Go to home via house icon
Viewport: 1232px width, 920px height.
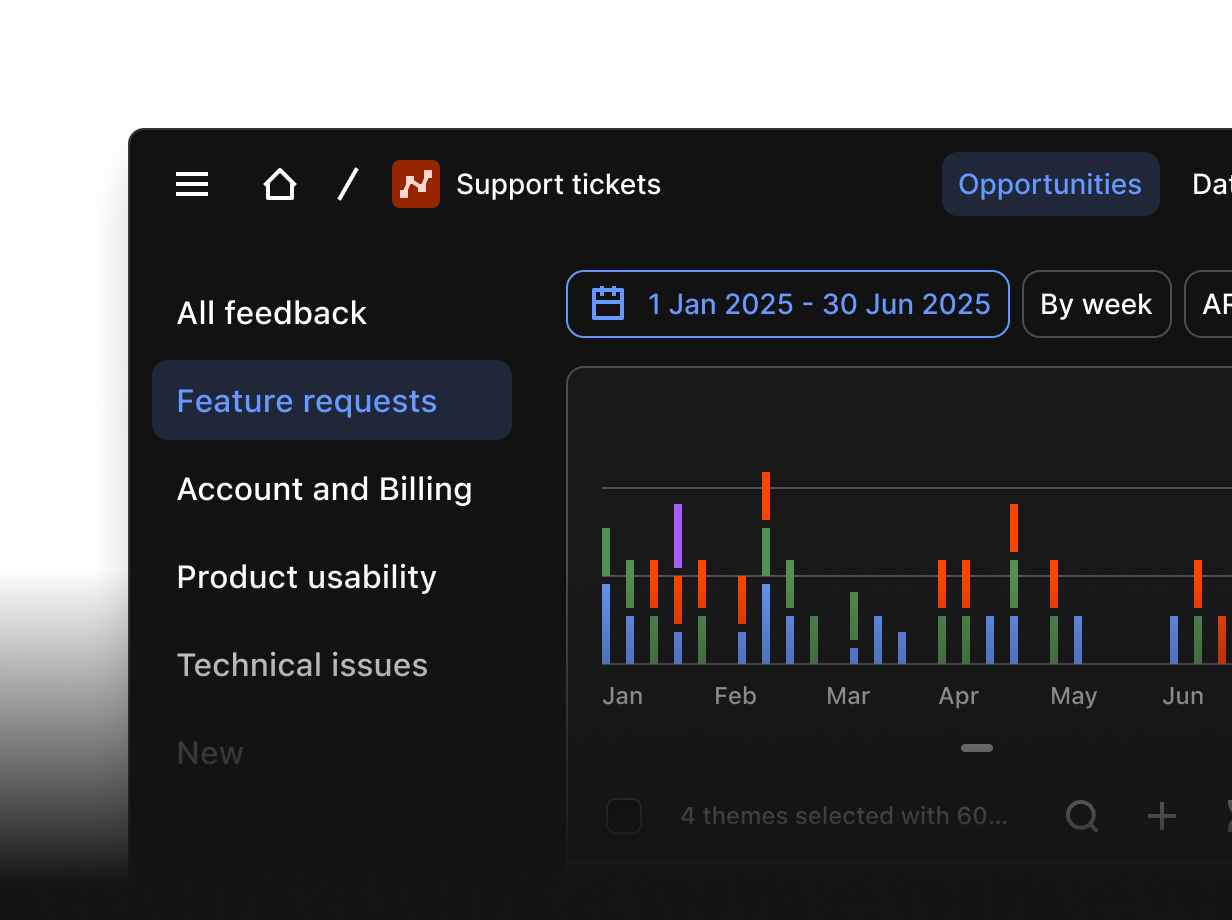279,184
